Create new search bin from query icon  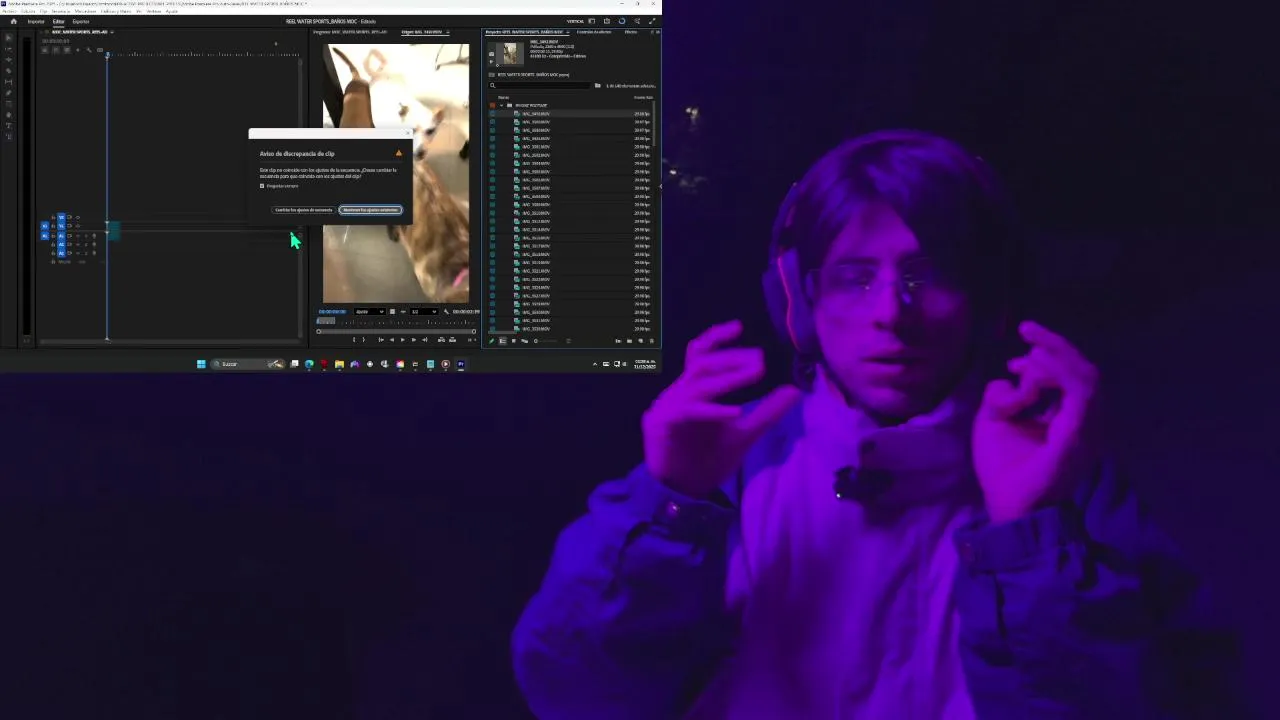(x=598, y=86)
